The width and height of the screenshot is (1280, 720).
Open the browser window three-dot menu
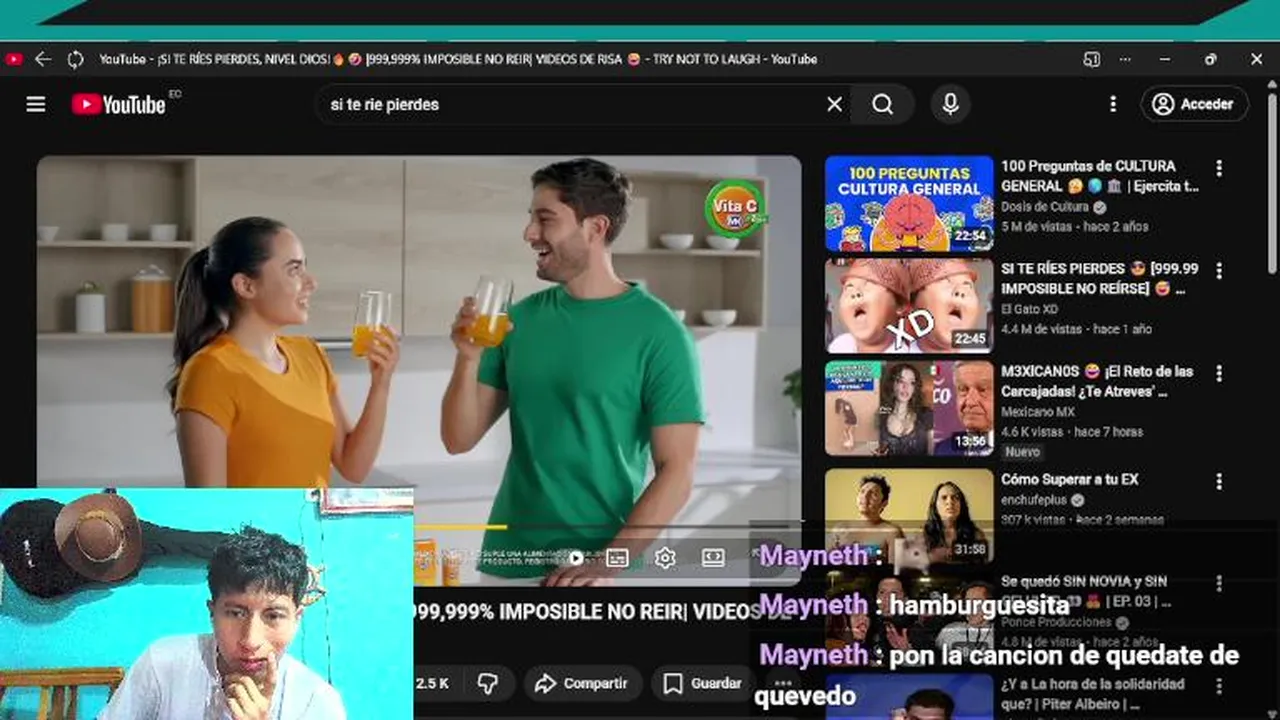pyautogui.click(x=1125, y=59)
